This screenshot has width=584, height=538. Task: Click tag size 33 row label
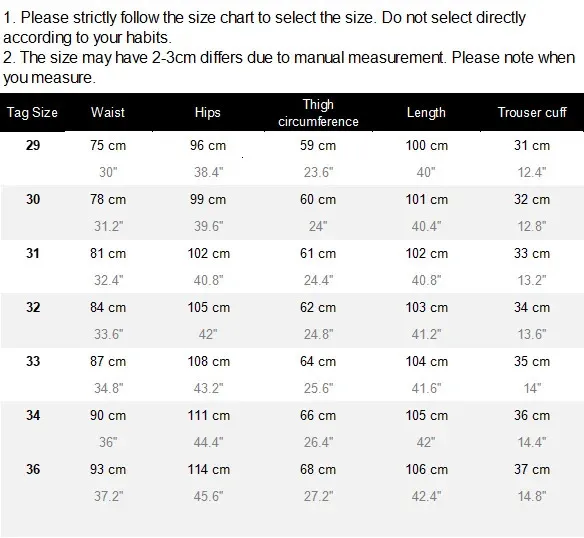pos(33,361)
